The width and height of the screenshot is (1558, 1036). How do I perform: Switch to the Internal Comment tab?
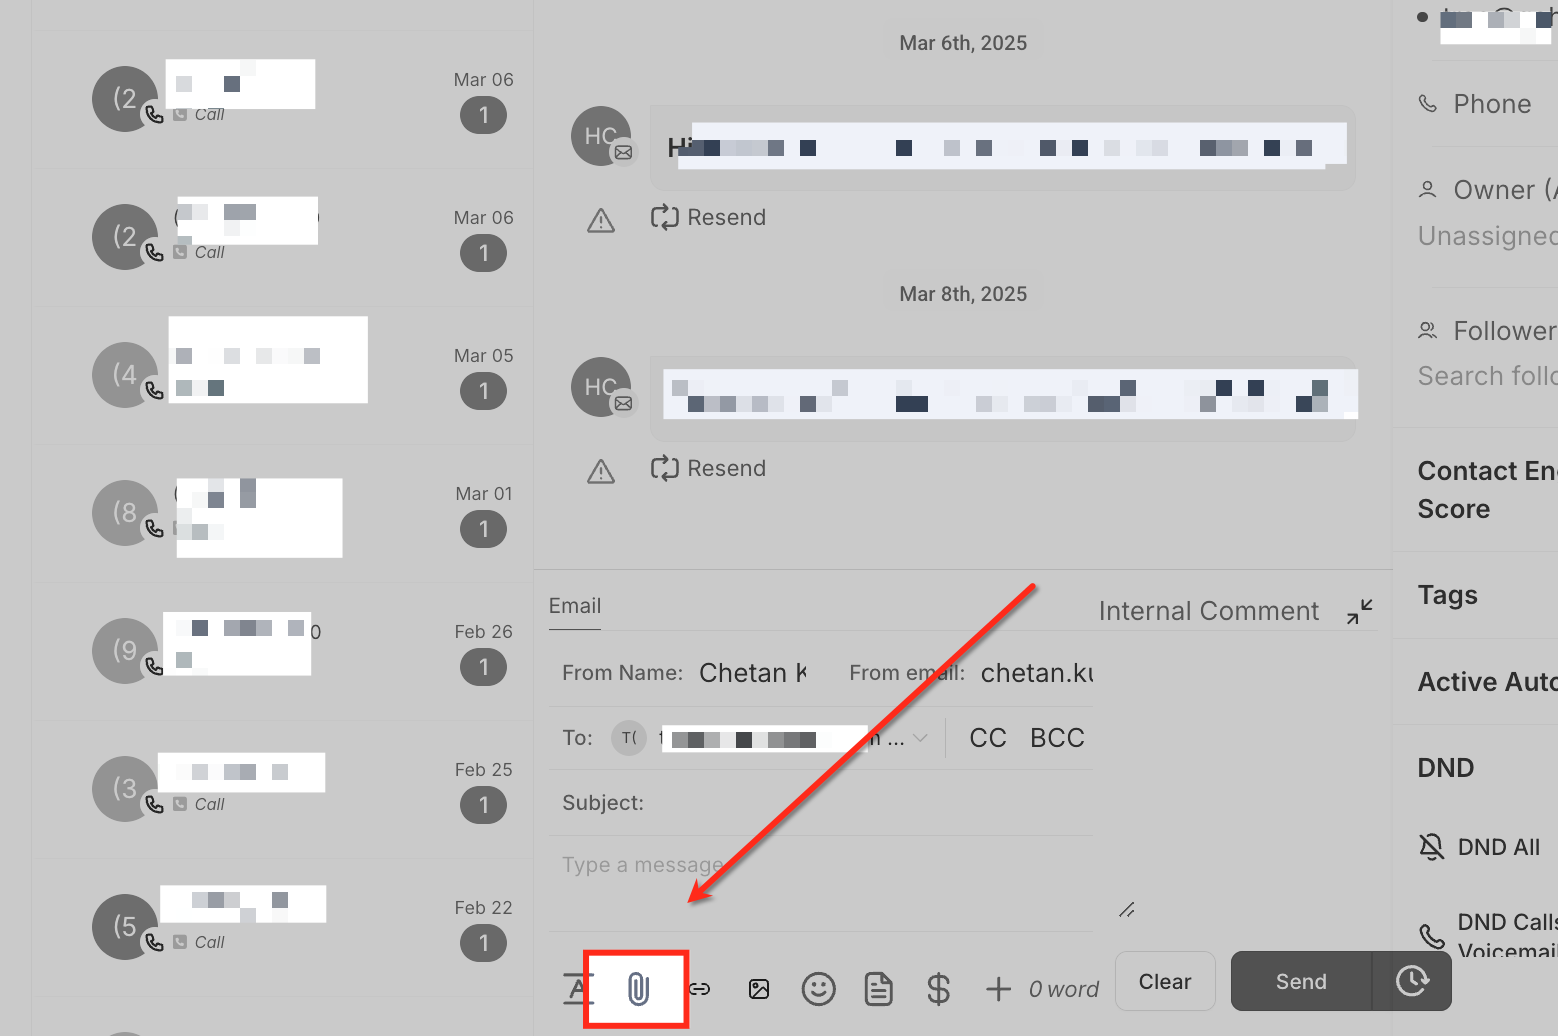coord(1208,611)
